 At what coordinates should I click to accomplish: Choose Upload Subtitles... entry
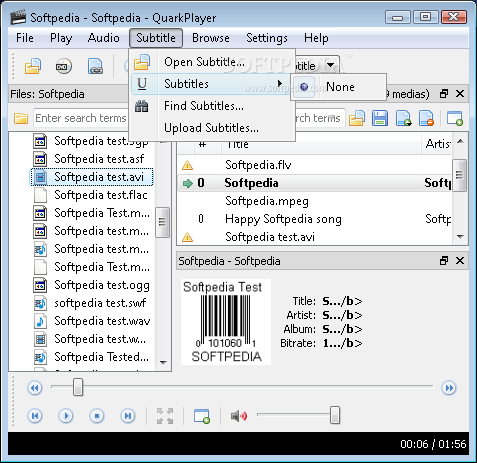click(x=212, y=128)
